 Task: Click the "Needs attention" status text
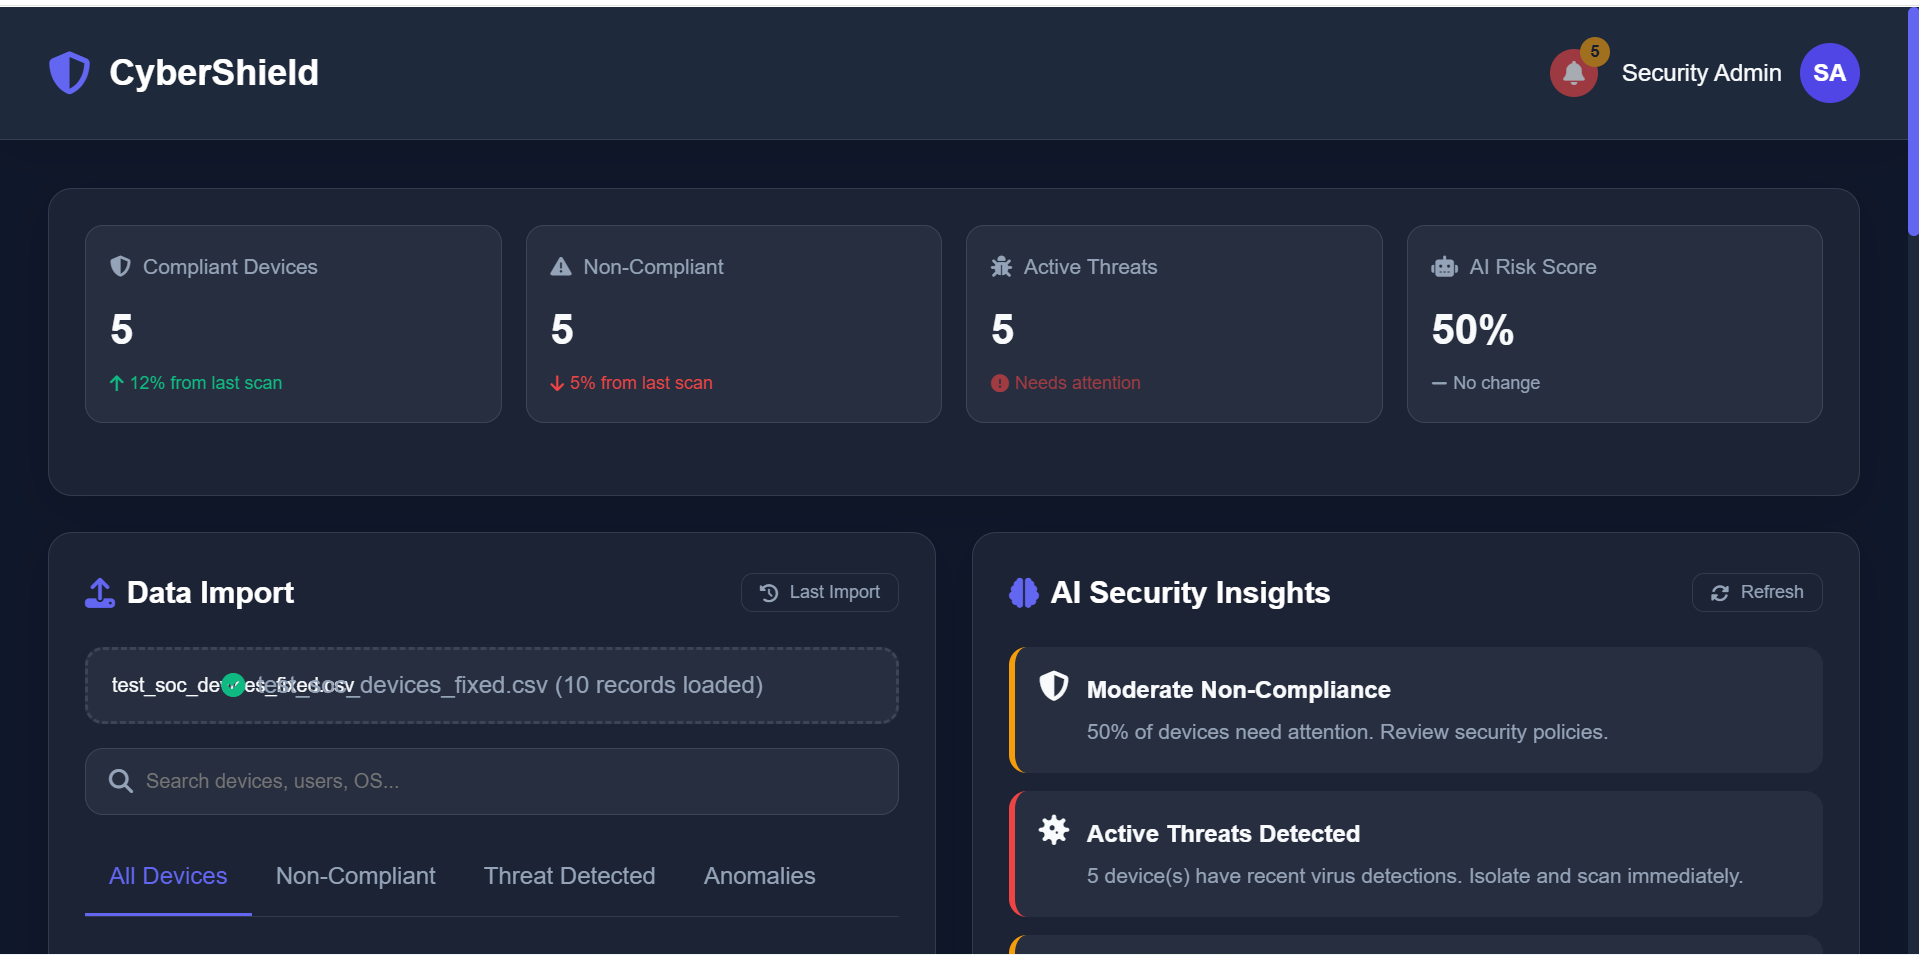tap(1077, 383)
